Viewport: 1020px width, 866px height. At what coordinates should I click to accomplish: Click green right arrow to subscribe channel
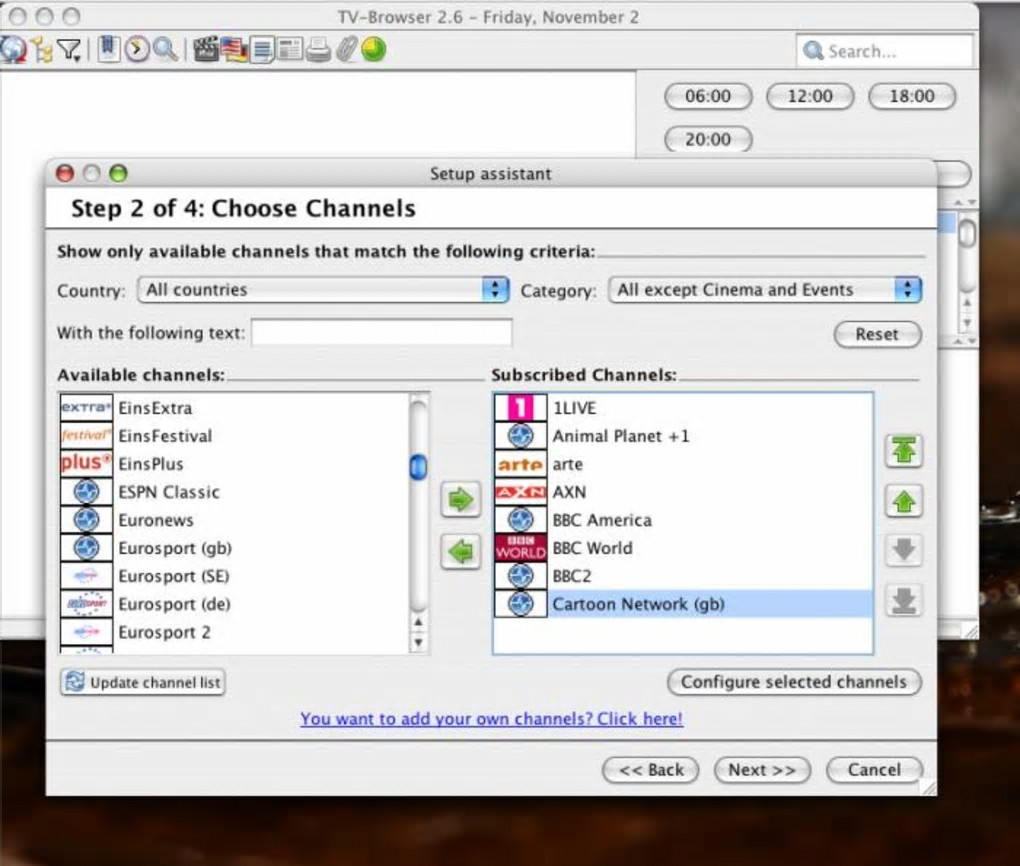click(x=461, y=500)
